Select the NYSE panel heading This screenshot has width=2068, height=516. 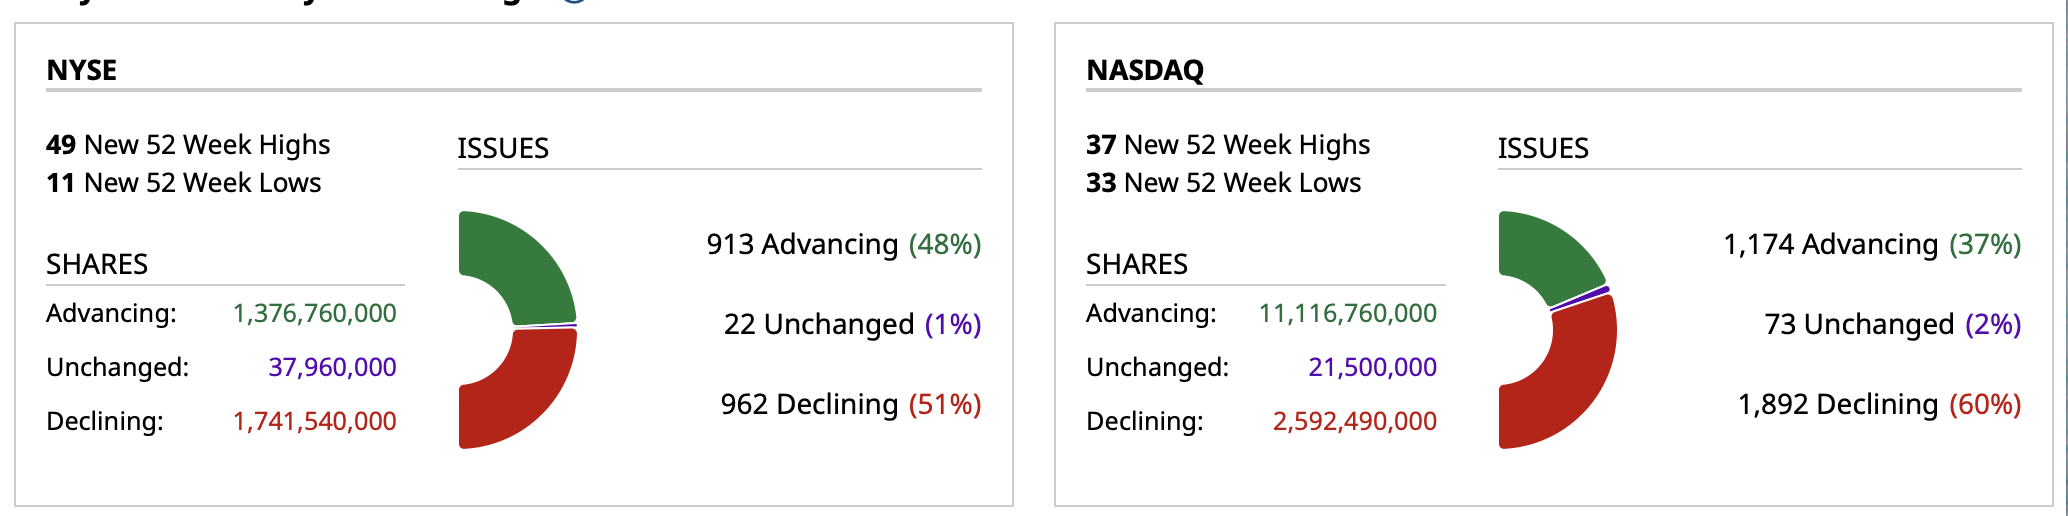pos(82,70)
